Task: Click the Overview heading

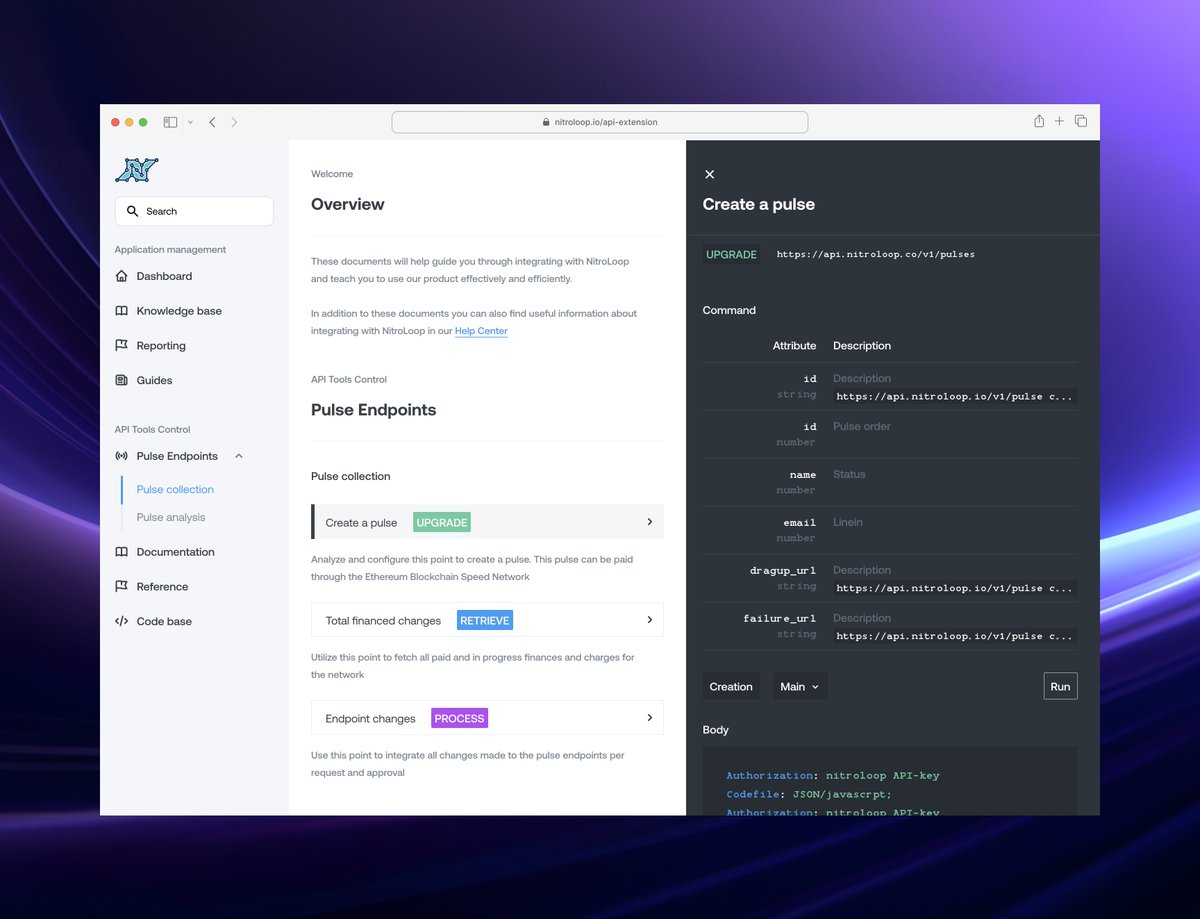Action: [x=348, y=204]
